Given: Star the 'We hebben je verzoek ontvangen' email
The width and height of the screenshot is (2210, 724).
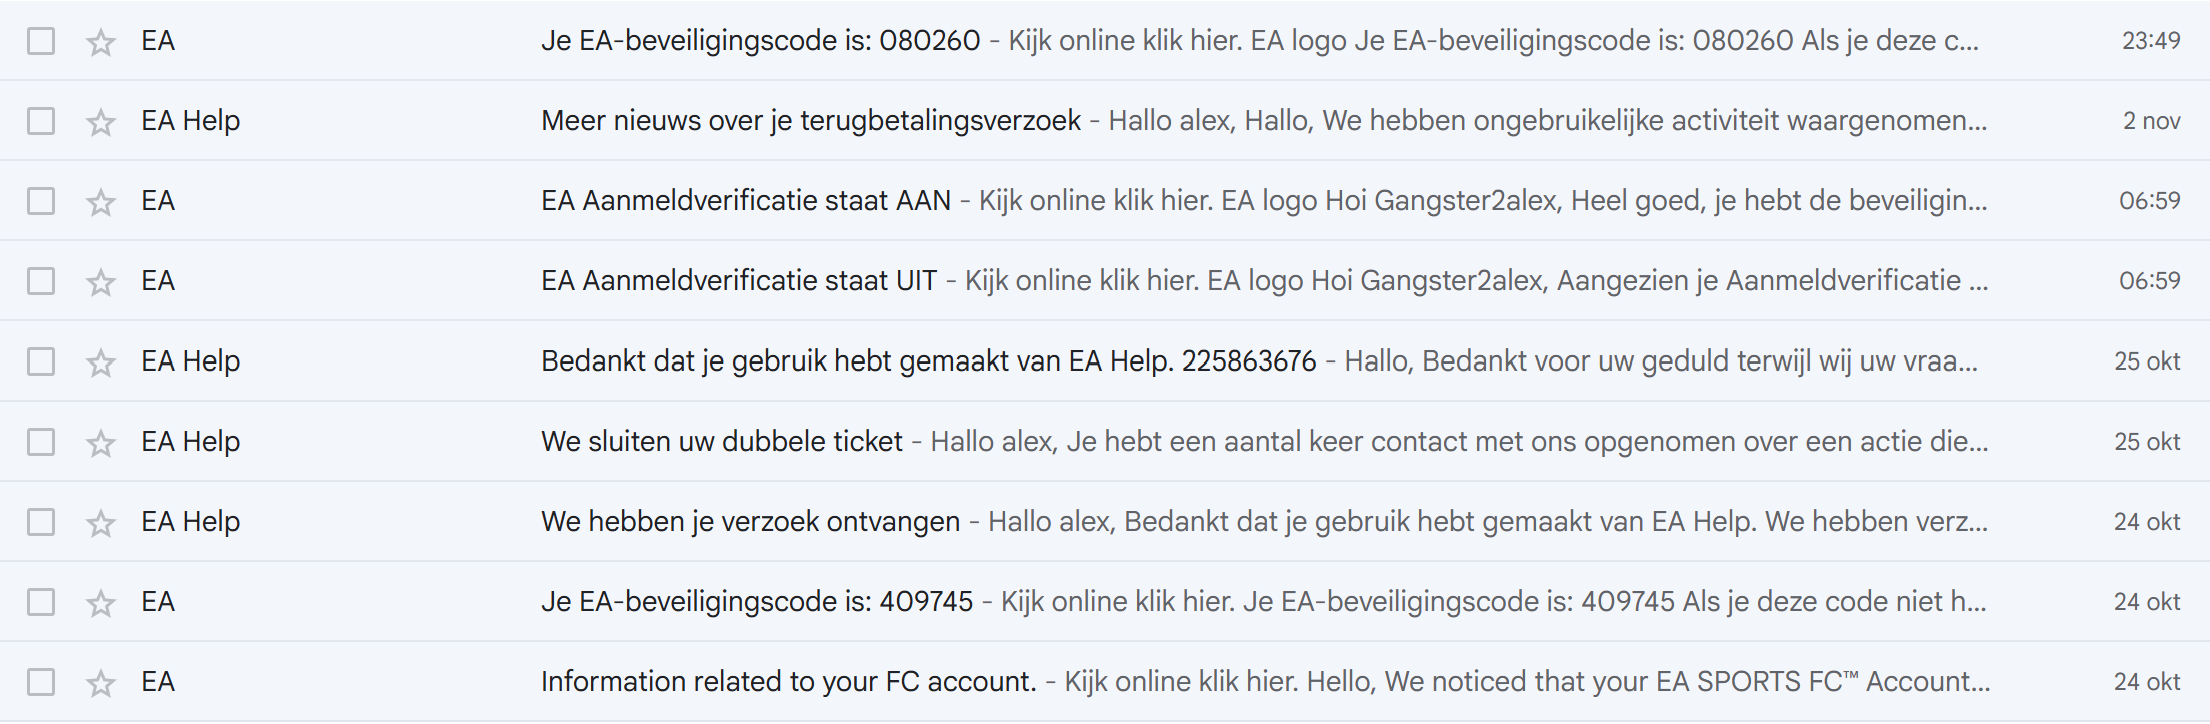Looking at the screenshot, I should point(101,522).
